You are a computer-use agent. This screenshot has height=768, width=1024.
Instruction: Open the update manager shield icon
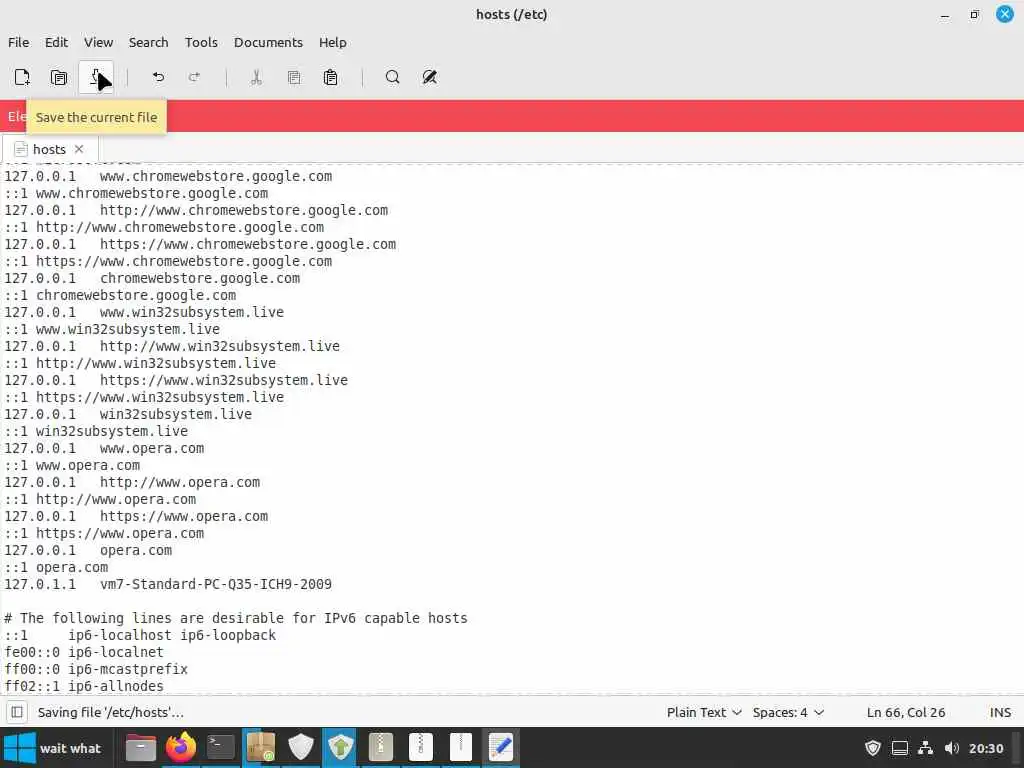coord(340,748)
